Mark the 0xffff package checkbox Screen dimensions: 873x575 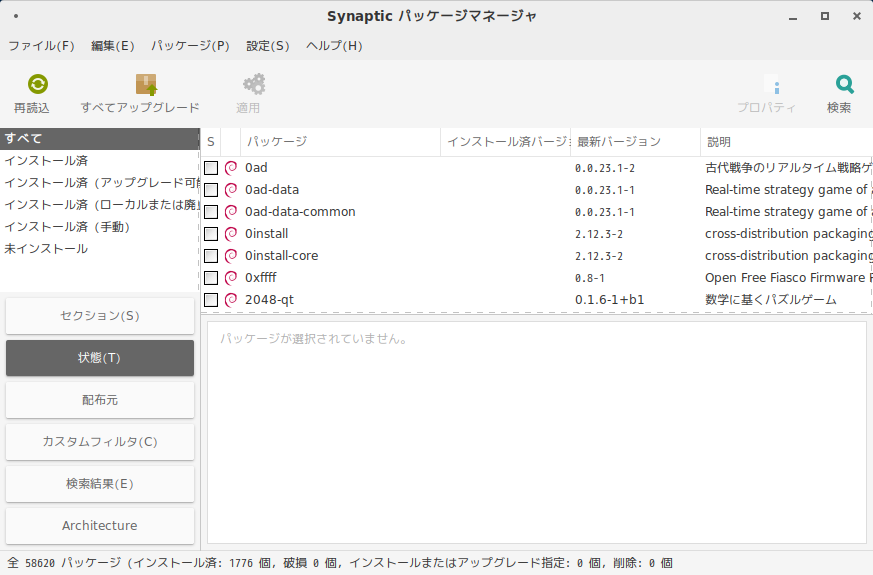[x=211, y=277]
